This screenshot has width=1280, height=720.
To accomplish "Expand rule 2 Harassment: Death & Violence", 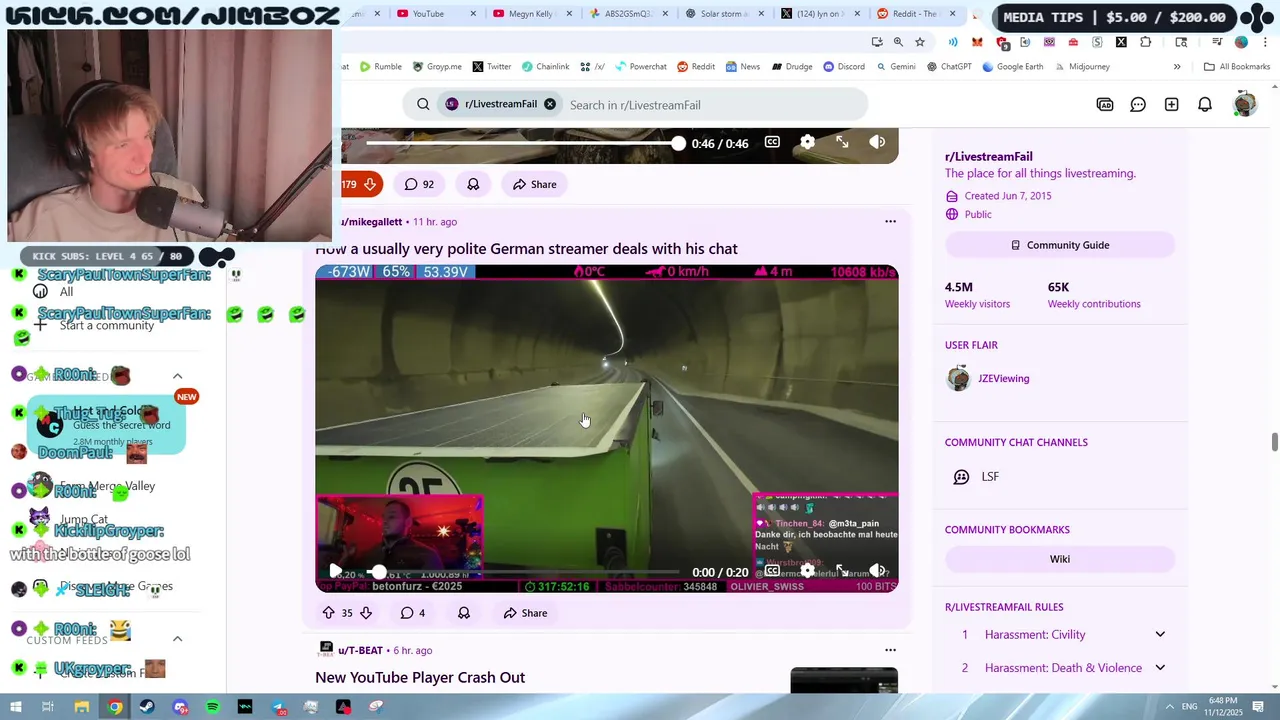I will [1160, 668].
